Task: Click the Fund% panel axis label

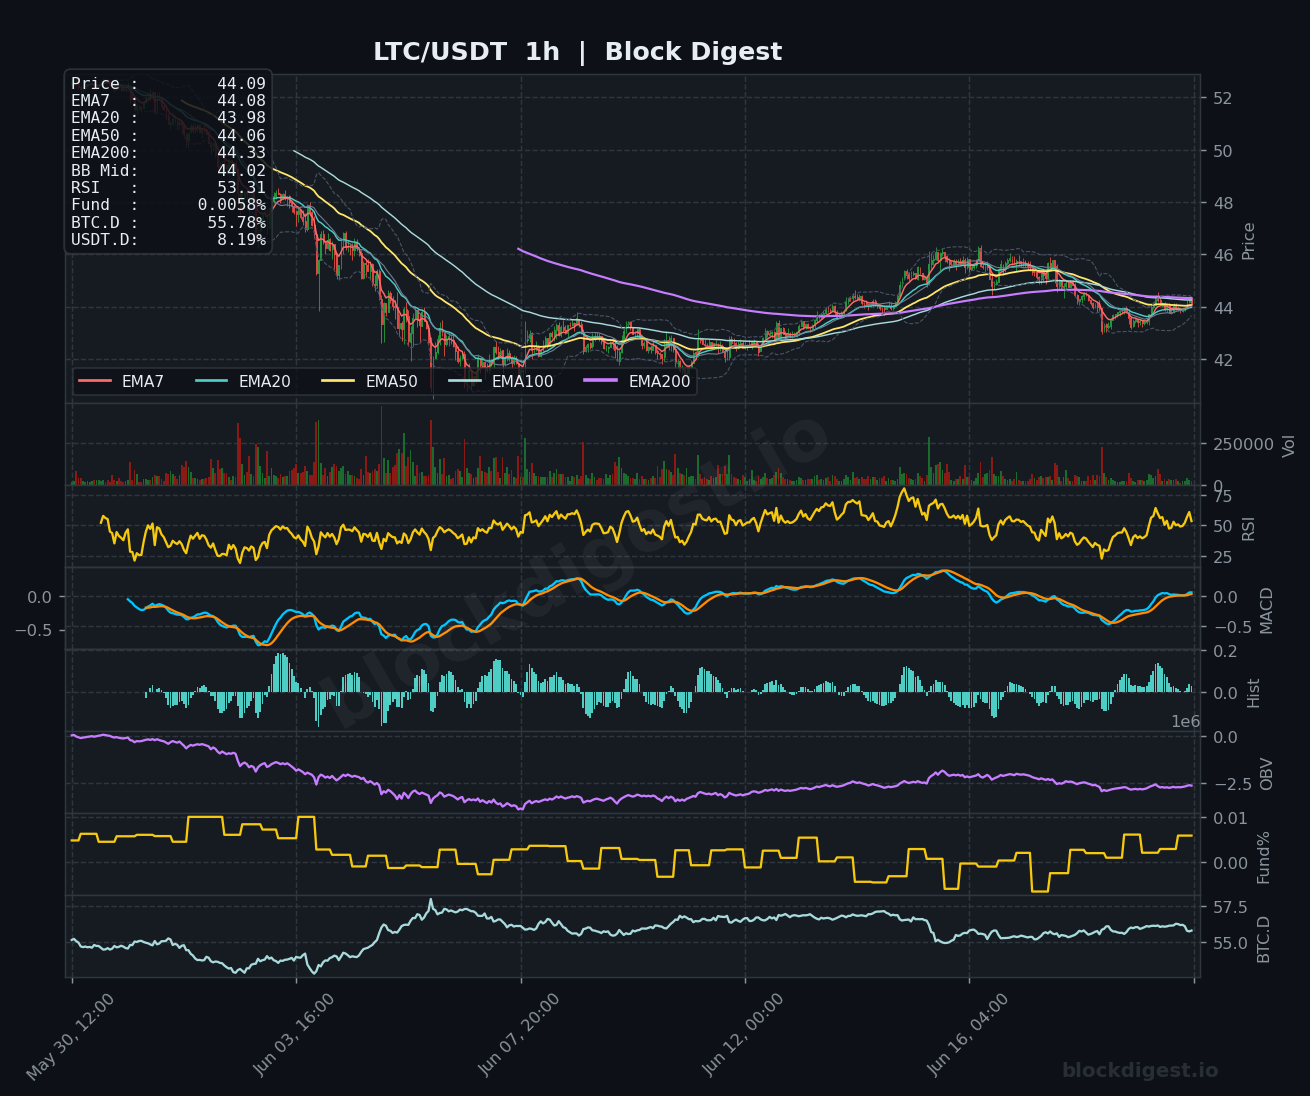Action: pos(1263,857)
